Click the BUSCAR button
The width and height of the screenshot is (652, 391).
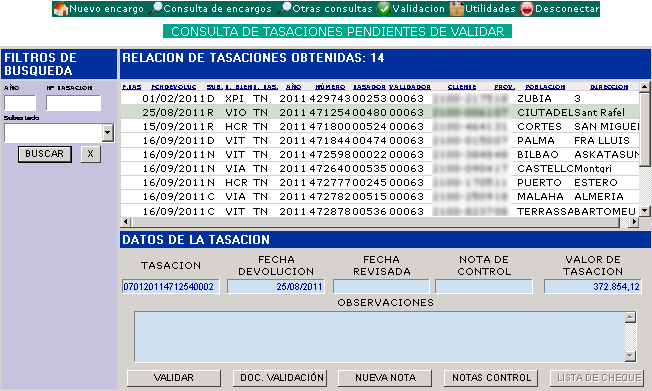[x=44, y=154]
